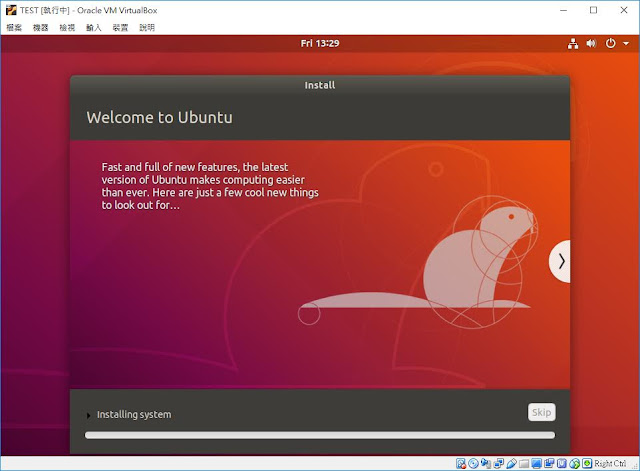
Task: Open the Fri 13:29 clock panel
Action: (320, 43)
